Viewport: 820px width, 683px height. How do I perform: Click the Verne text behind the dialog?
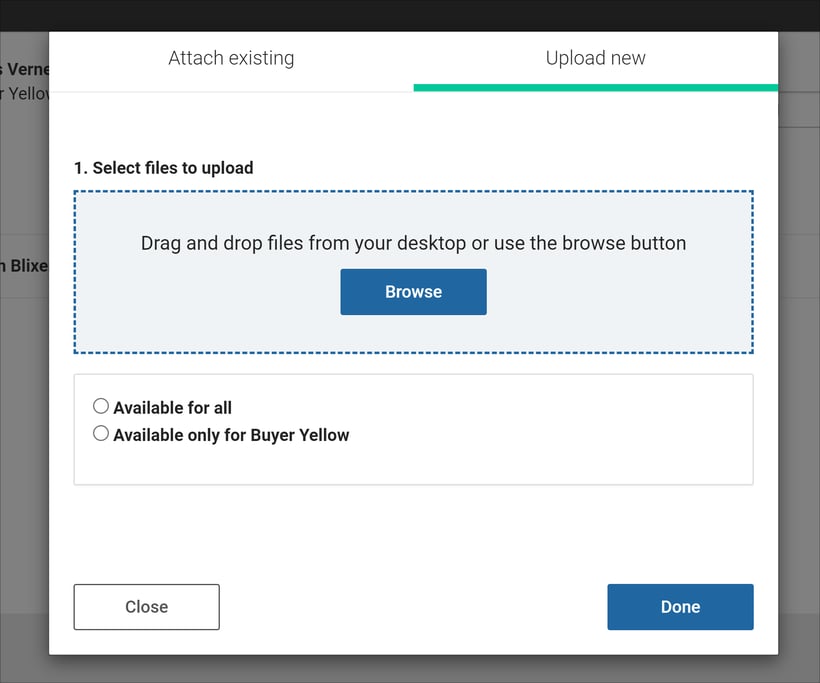click(x=22, y=69)
